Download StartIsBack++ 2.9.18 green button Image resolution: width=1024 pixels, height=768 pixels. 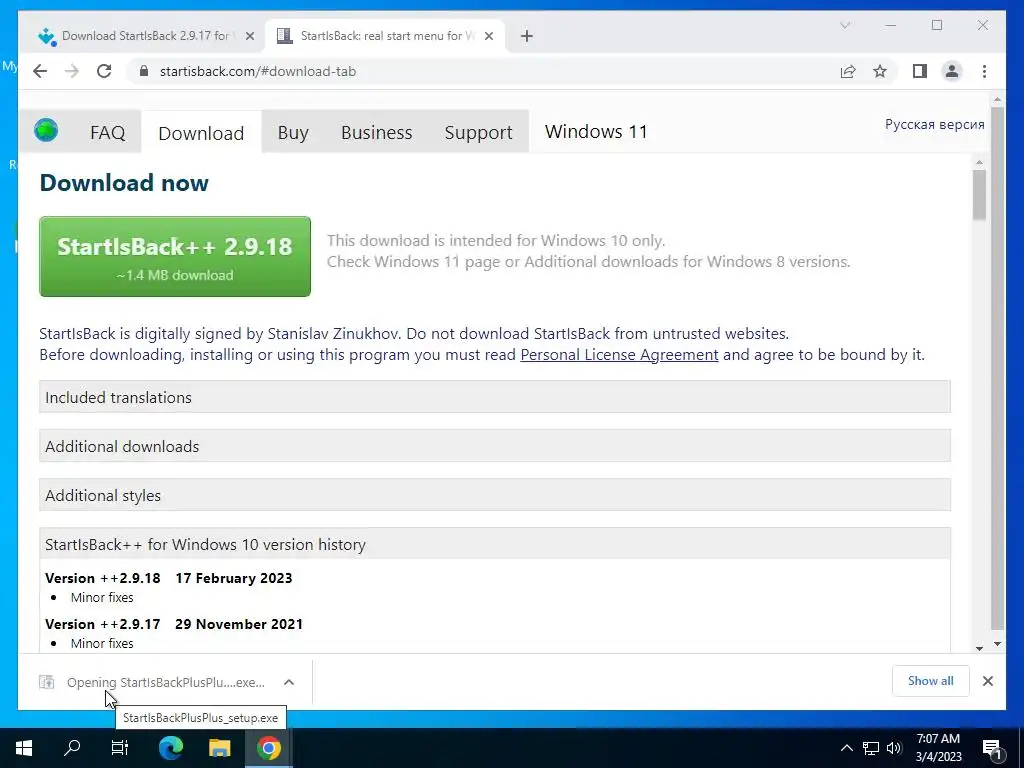(175, 257)
